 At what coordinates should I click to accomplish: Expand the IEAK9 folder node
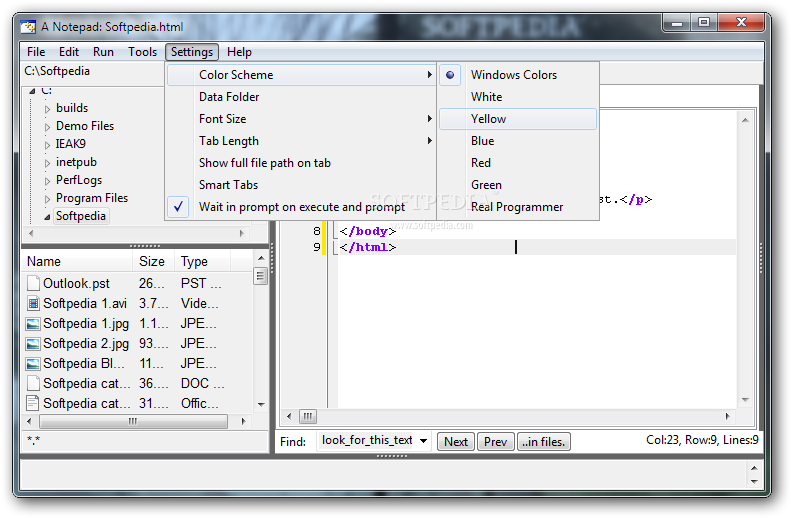[47, 145]
